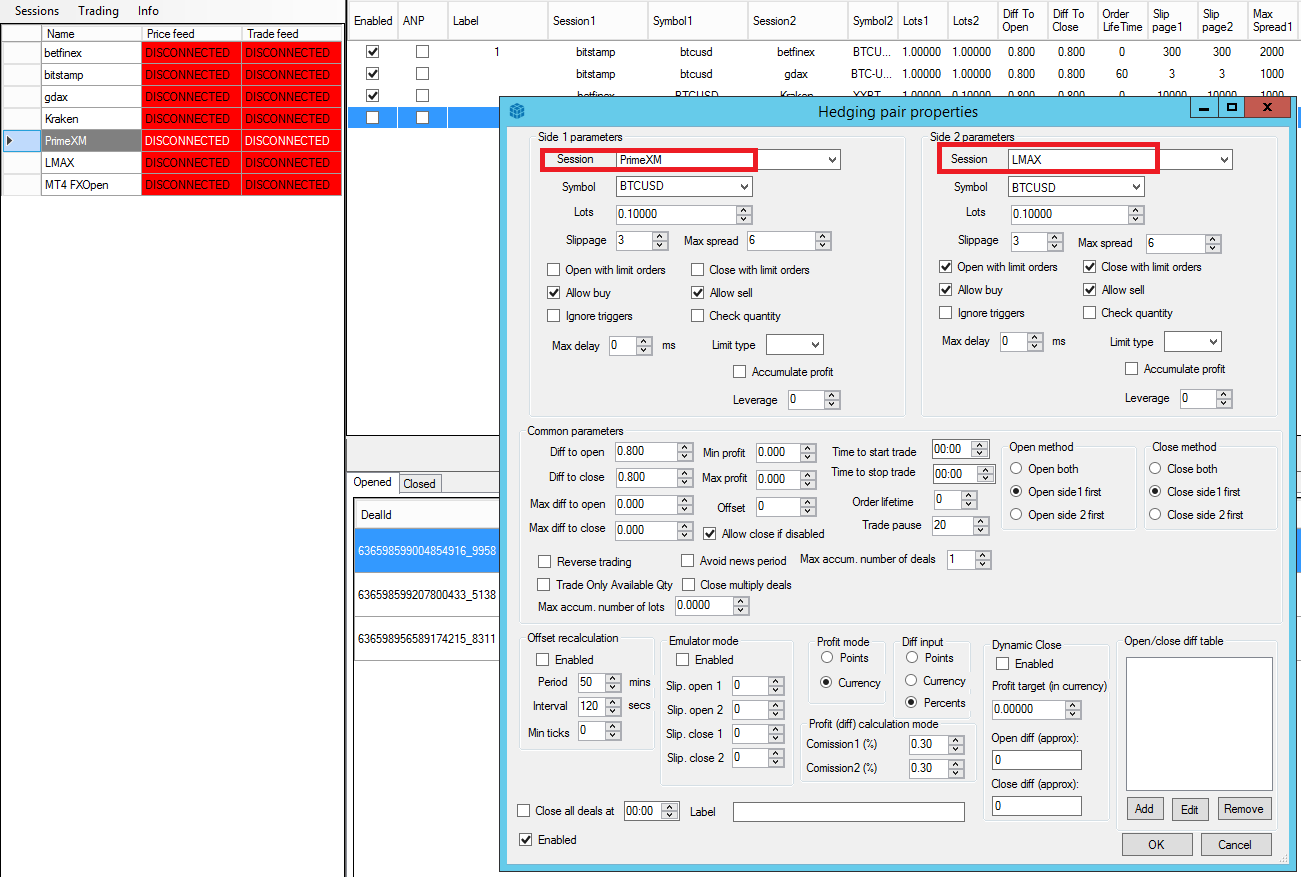Check Side 1 Ignore triggers
This screenshot has width=1301, height=877.
[x=554, y=316]
